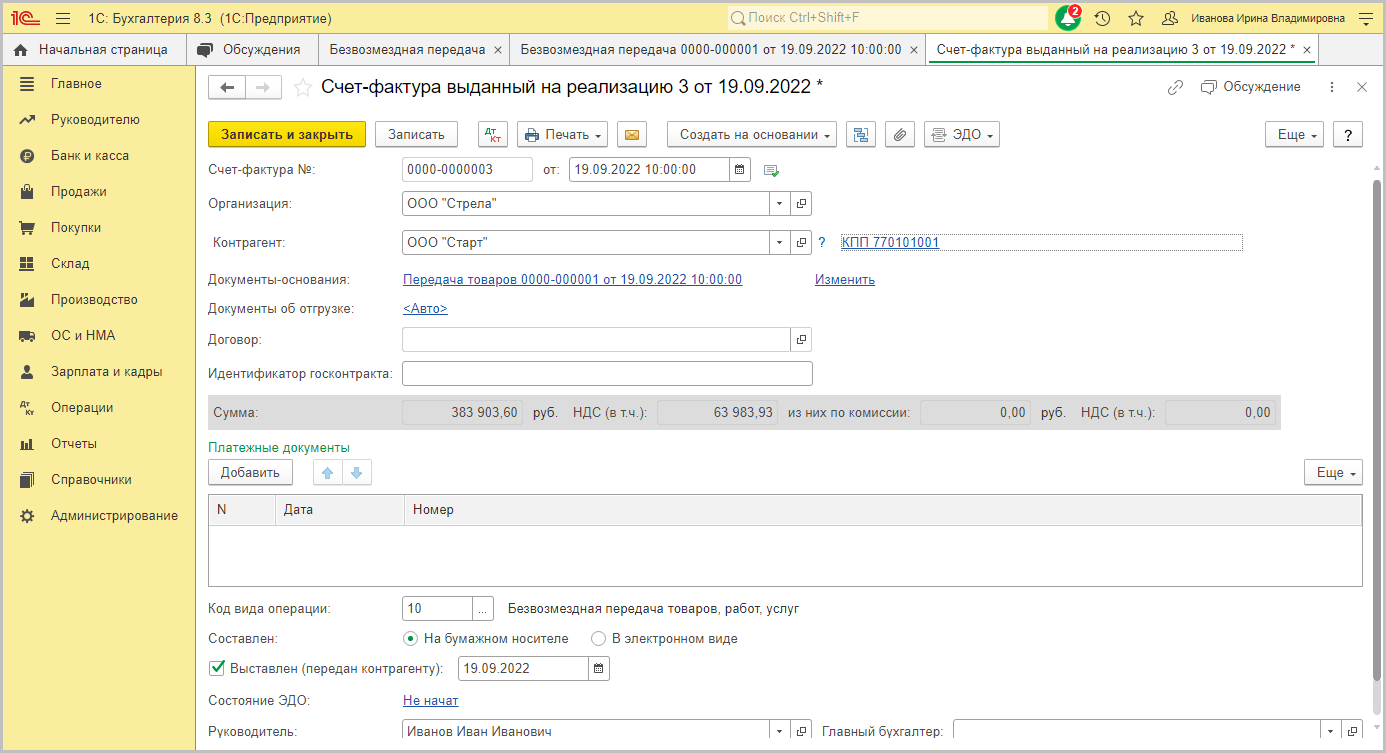Click question mark hint next to Контрагент
Viewport: 1386px width, 753px height.
pyautogui.click(x=822, y=243)
